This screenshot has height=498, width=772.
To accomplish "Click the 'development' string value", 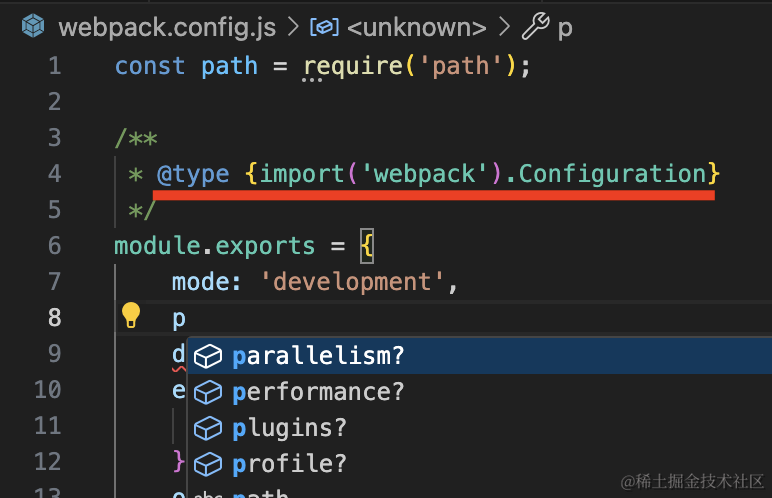I will (352, 282).
